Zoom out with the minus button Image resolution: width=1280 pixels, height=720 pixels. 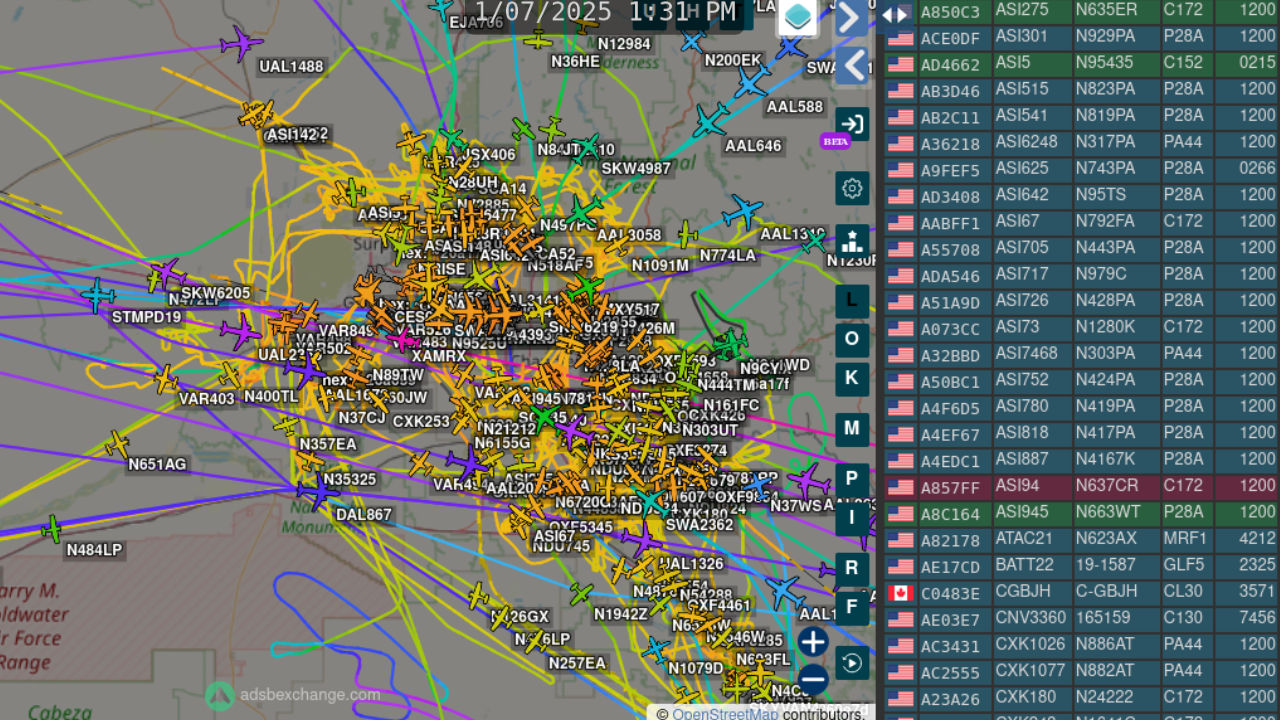click(813, 680)
